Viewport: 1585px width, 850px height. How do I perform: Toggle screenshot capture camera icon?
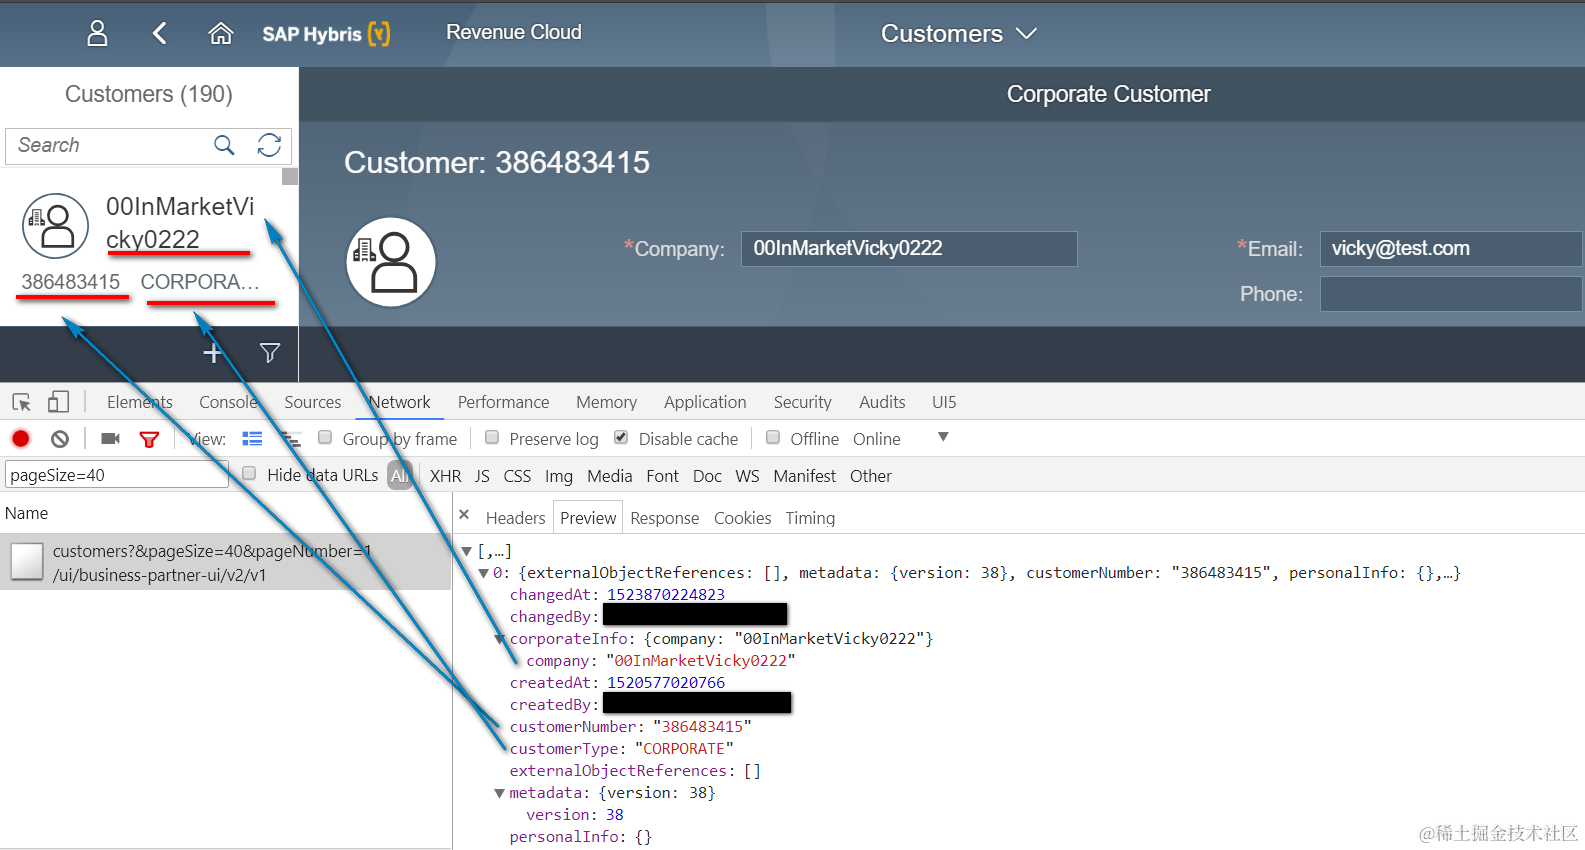tap(110, 439)
